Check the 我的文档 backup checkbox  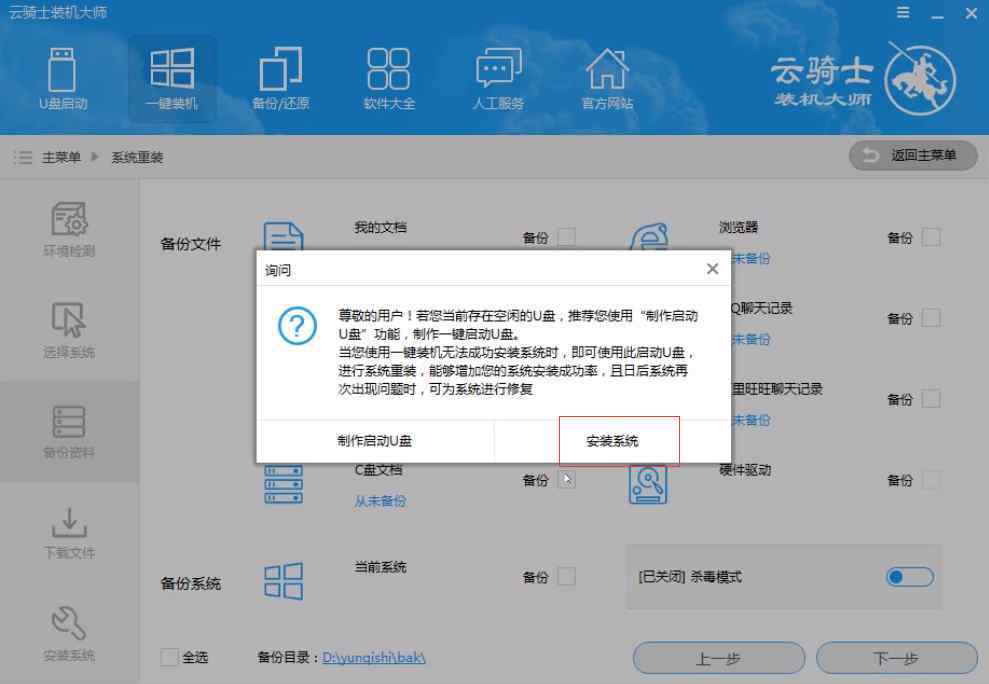click(566, 237)
